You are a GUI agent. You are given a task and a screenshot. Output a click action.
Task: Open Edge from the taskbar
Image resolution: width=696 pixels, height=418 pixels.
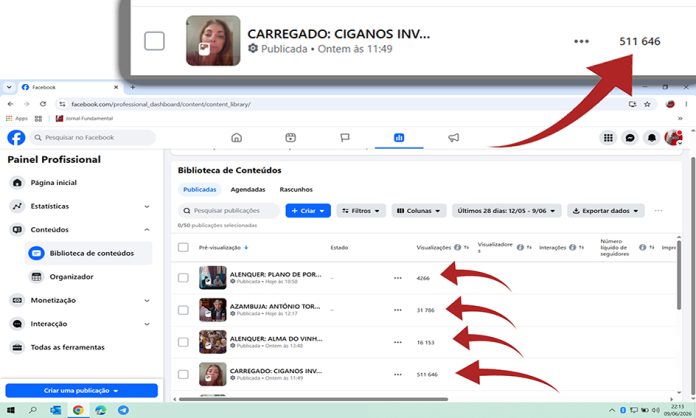pos(101,410)
